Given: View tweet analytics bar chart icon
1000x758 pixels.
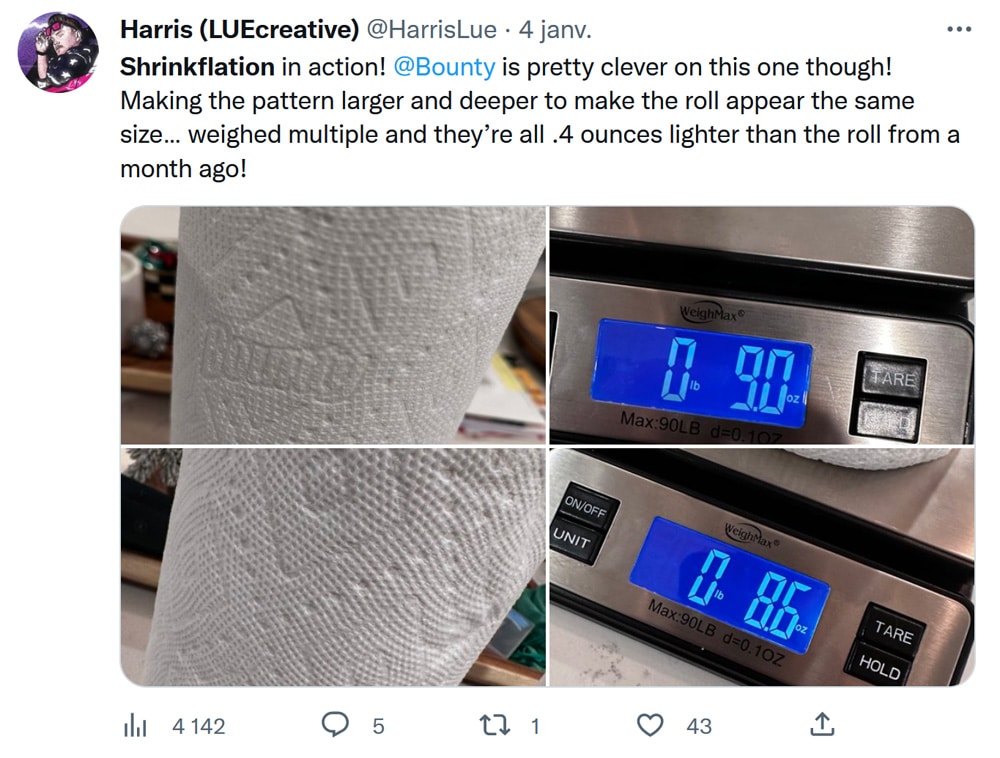Looking at the screenshot, I should (135, 726).
